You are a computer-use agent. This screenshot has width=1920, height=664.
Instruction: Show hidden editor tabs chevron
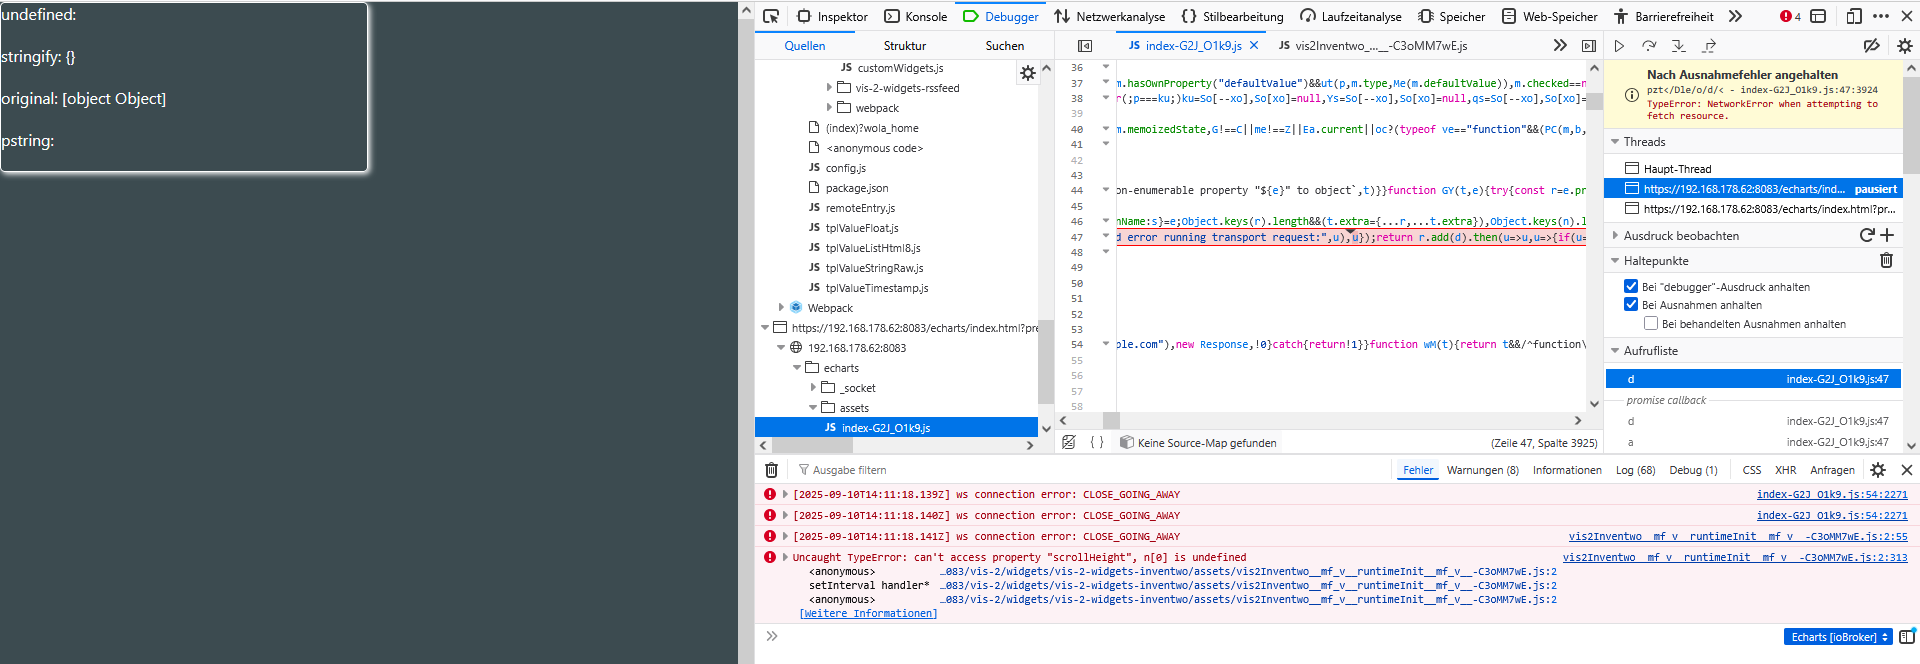1560,46
